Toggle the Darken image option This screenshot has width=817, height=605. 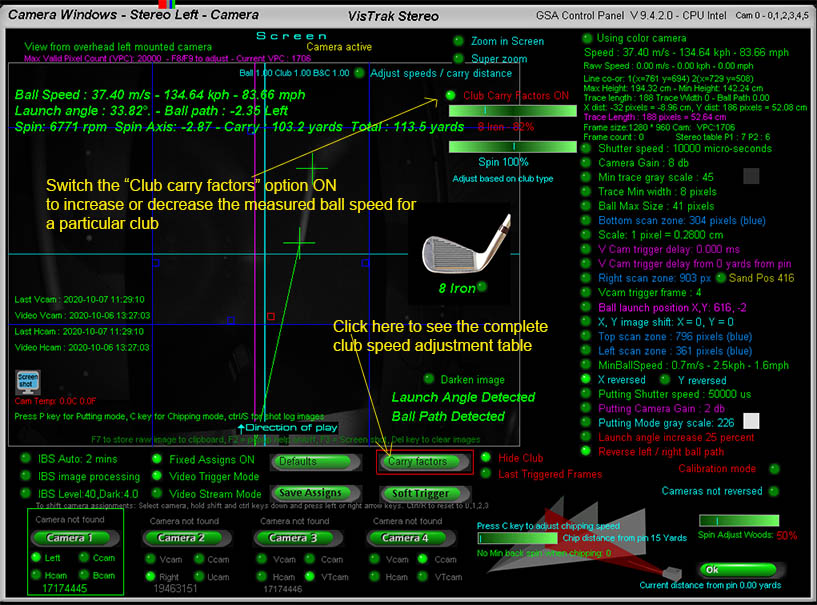[430, 380]
